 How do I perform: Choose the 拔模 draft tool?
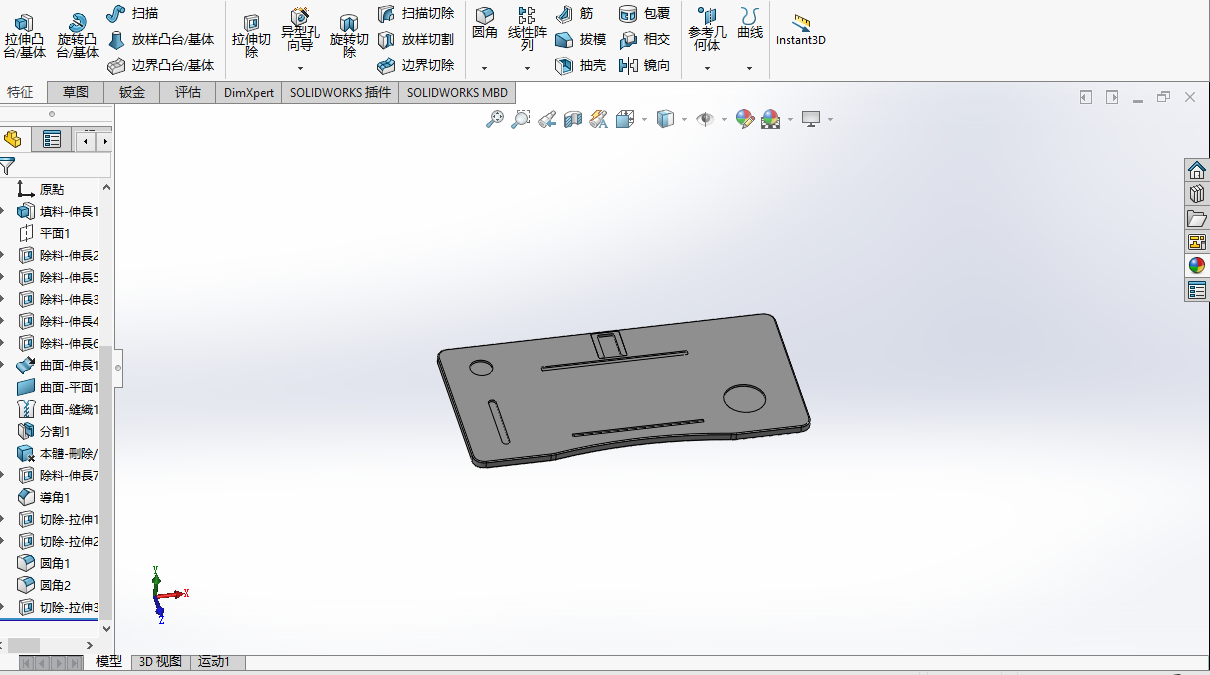pyautogui.click(x=580, y=39)
